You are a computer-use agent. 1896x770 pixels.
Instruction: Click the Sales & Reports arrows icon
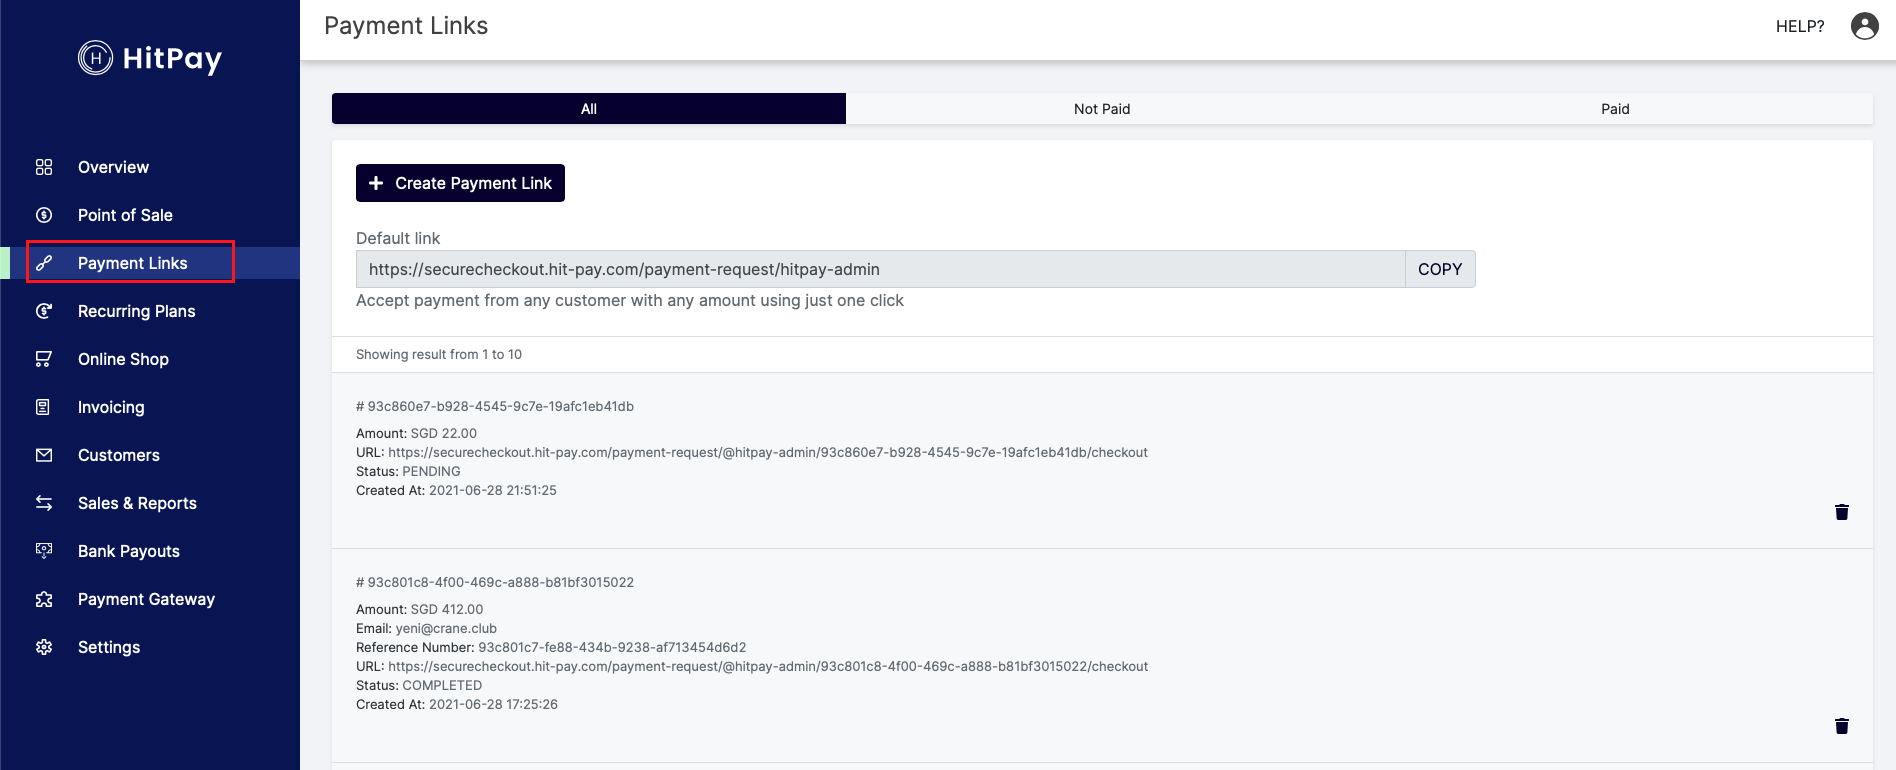(44, 503)
